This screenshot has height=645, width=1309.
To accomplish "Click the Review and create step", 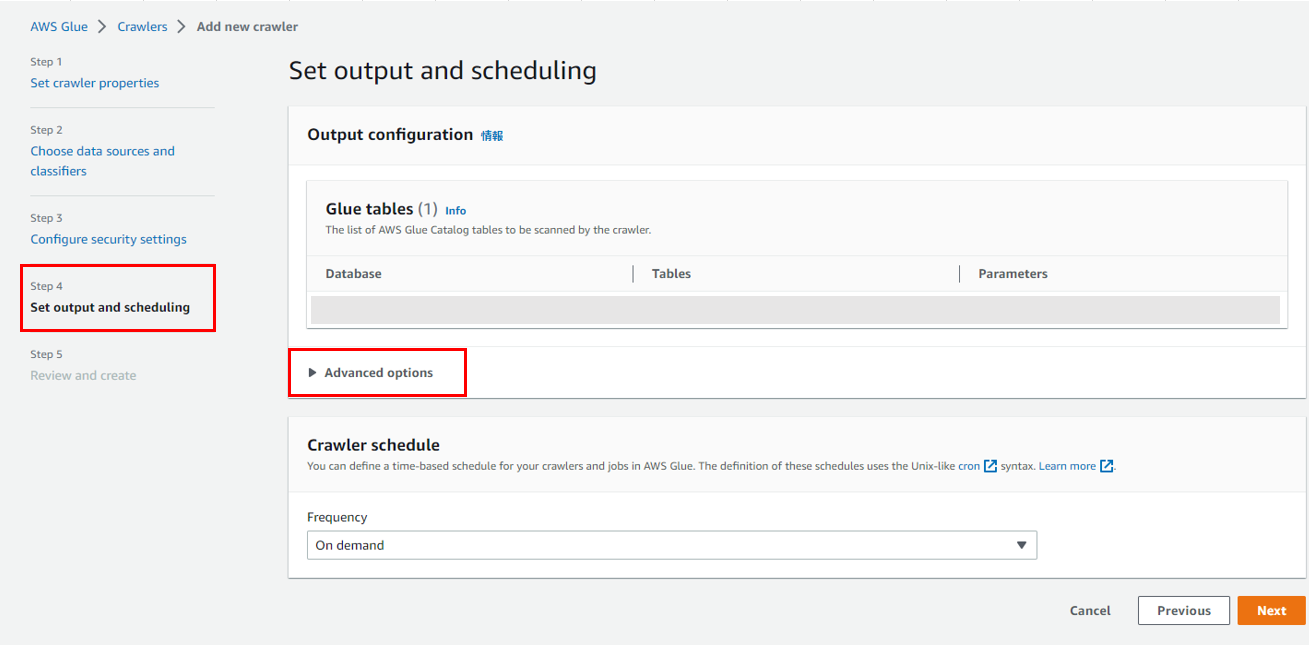I will (x=83, y=375).
